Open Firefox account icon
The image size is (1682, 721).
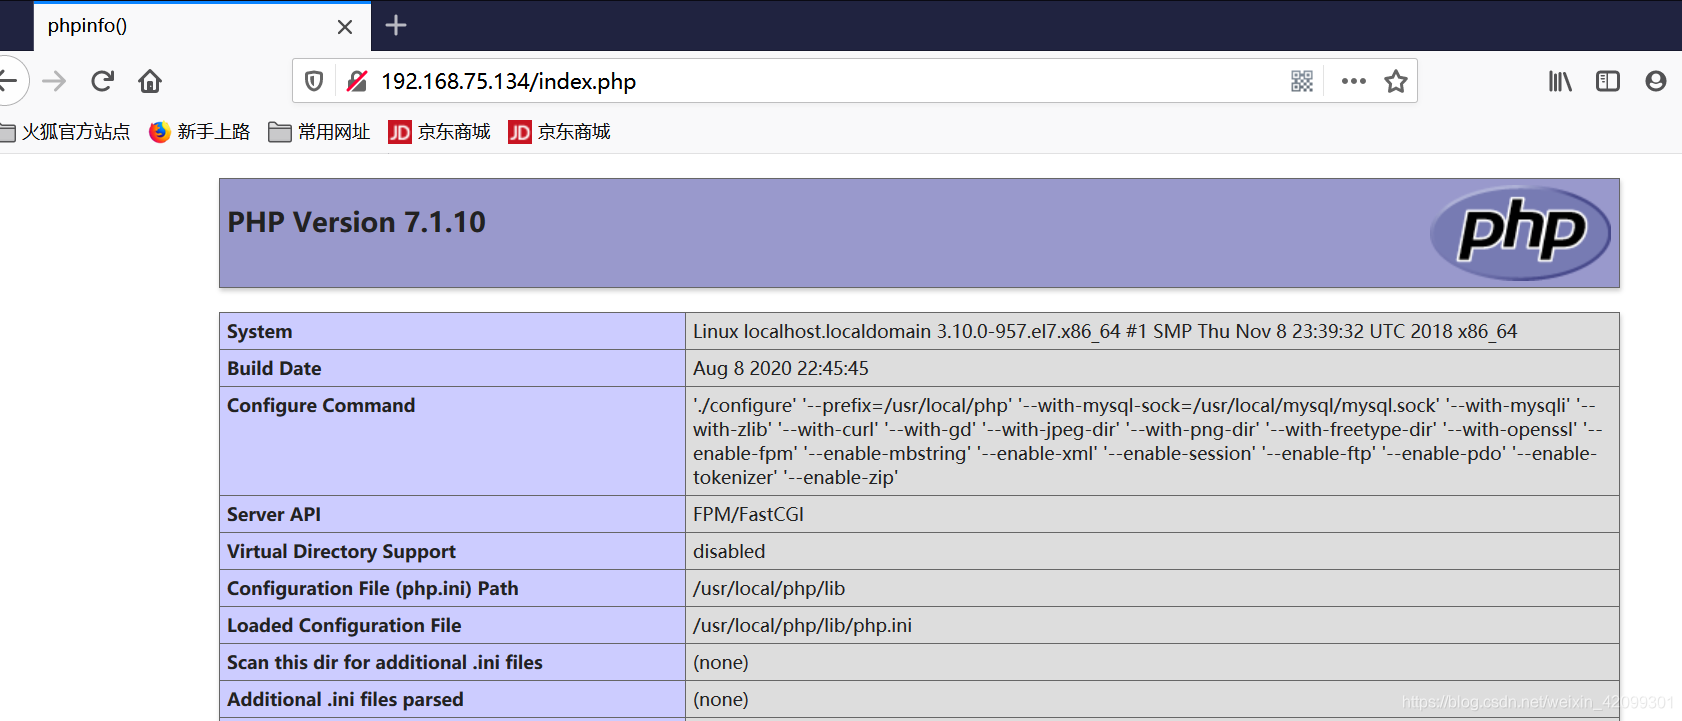pos(1656,81)
